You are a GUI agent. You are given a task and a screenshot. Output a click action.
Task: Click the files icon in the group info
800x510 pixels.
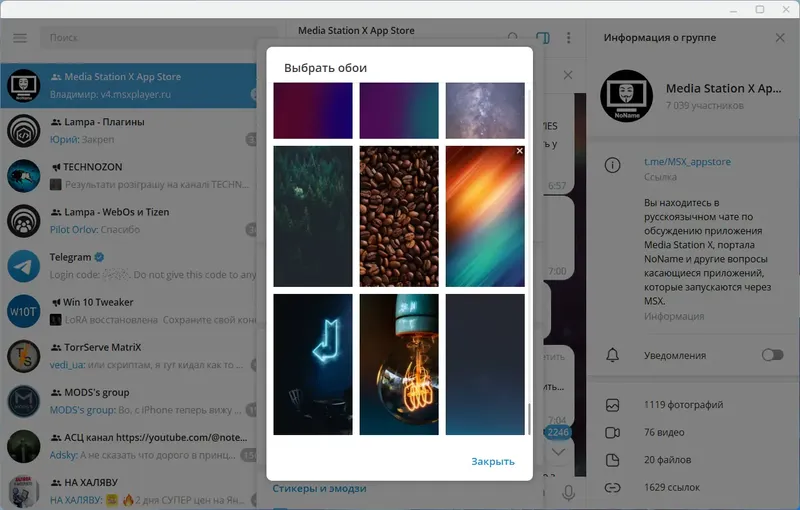click(x=612, y=460)
